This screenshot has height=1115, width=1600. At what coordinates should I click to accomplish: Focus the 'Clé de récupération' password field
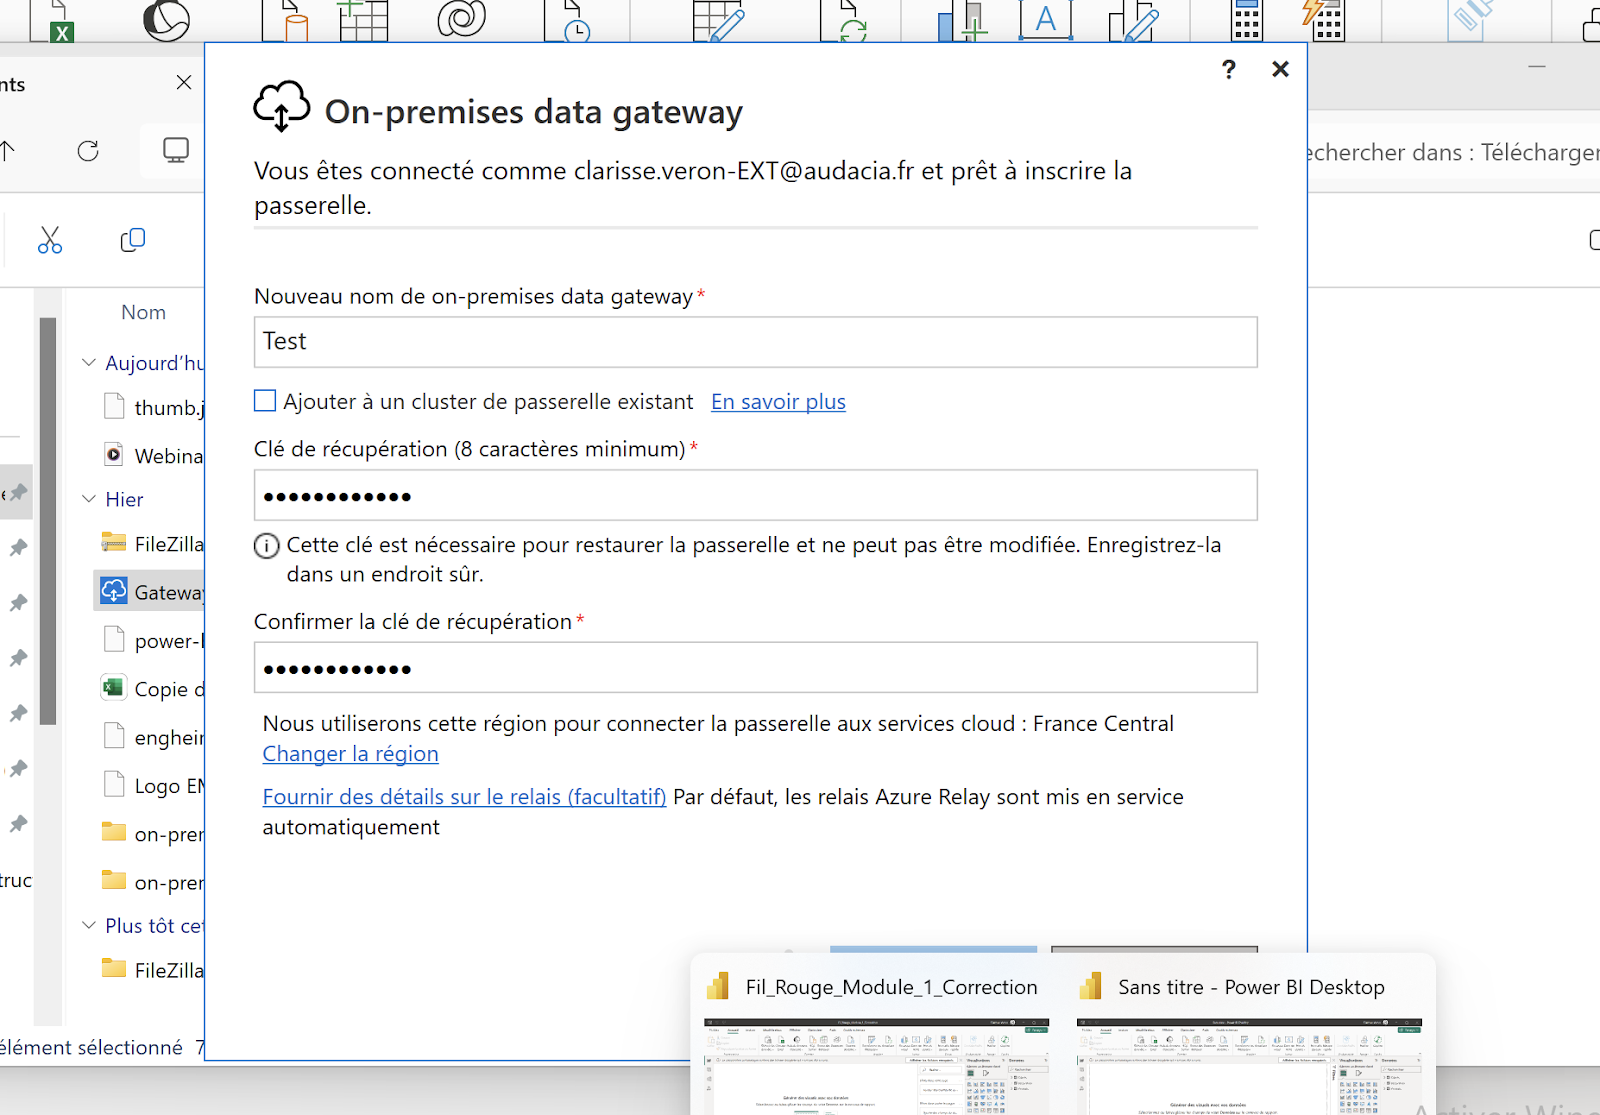755,495
